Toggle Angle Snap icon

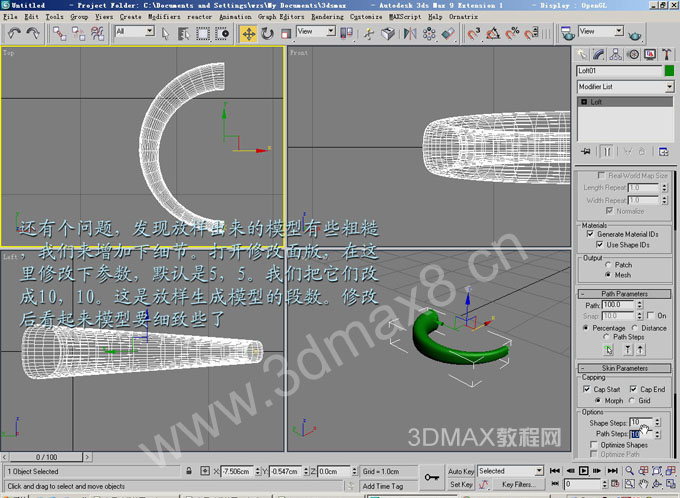click(493, 33)
